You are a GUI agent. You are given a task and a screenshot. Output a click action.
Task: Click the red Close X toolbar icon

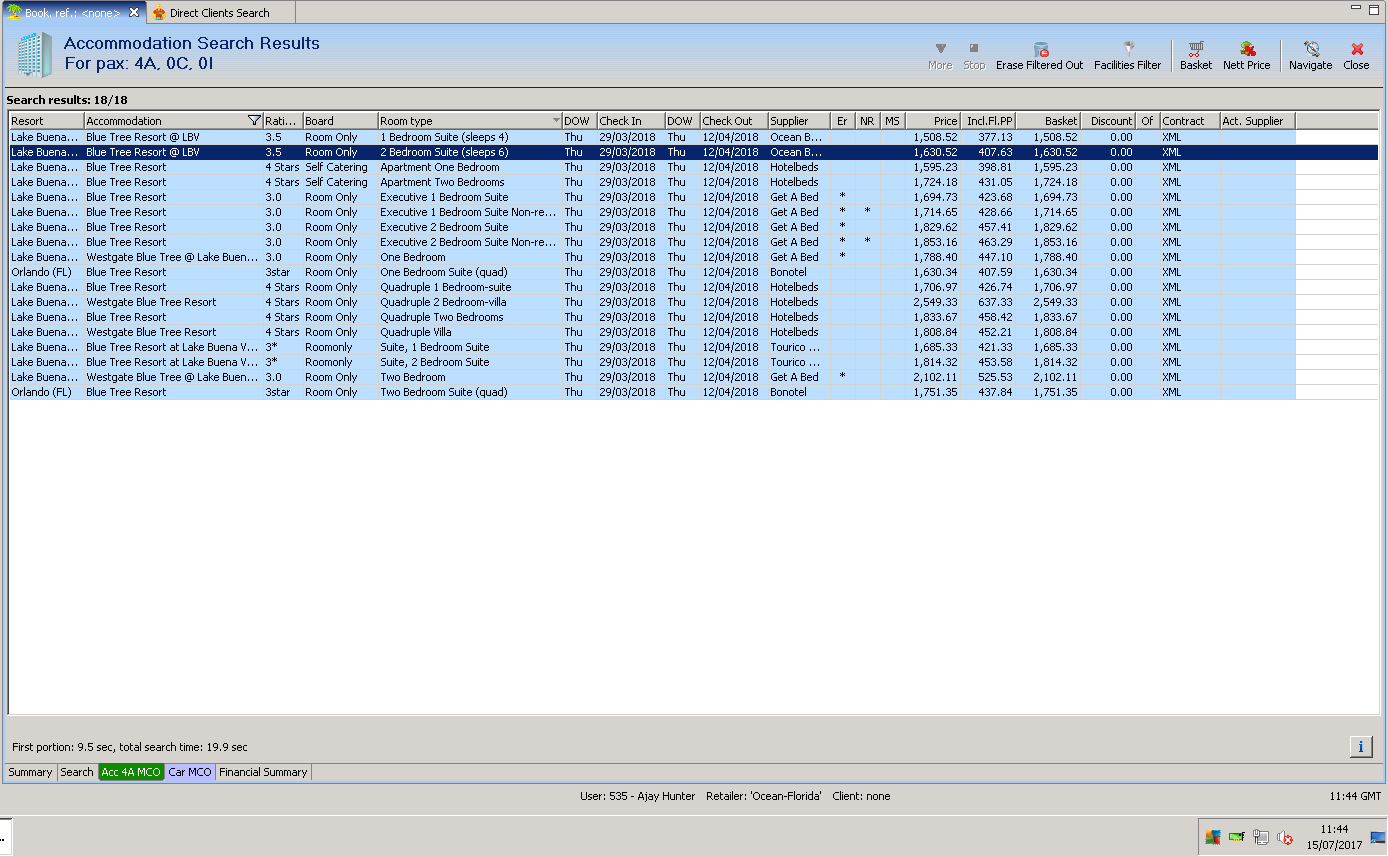coord(1356,55)
